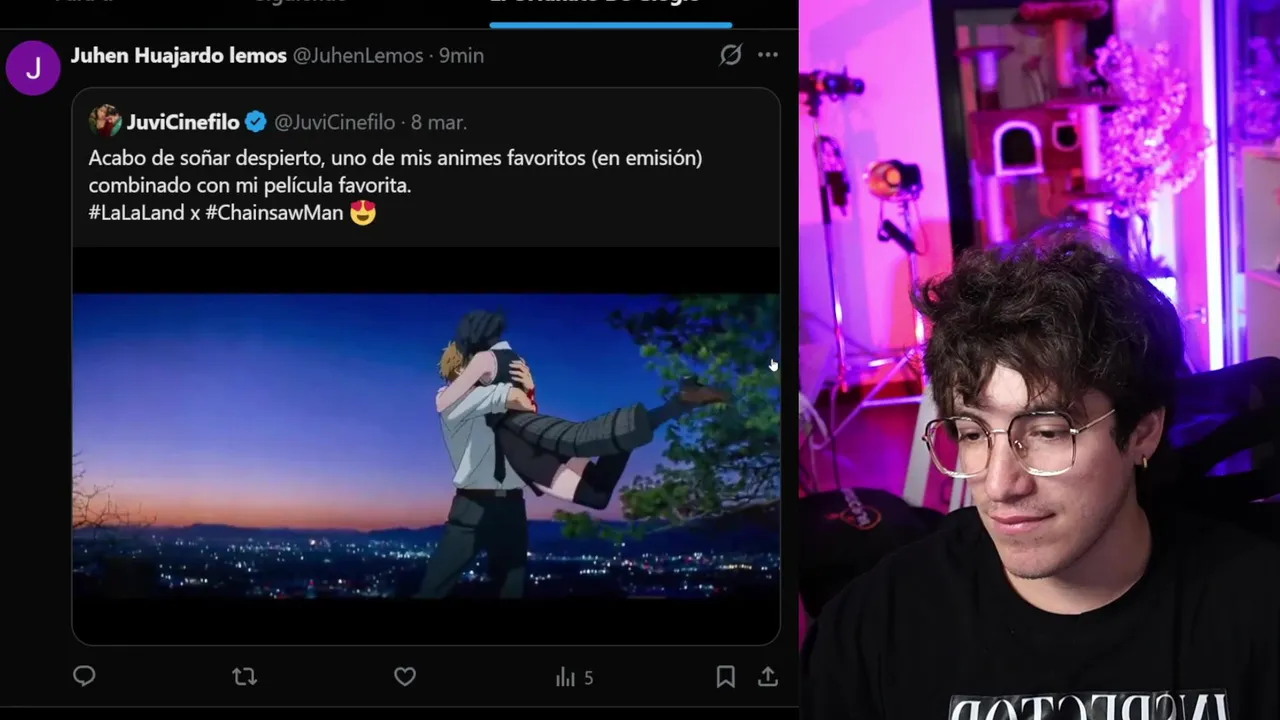The image size is (1280, 720).
Task: View post analytics showing 5 views
Action: [575, 678]
